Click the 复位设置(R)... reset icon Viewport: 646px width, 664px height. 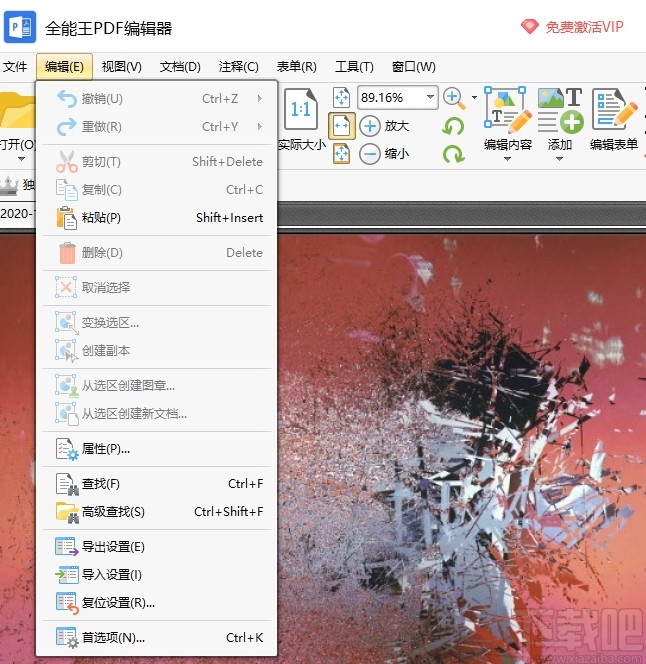67,603
